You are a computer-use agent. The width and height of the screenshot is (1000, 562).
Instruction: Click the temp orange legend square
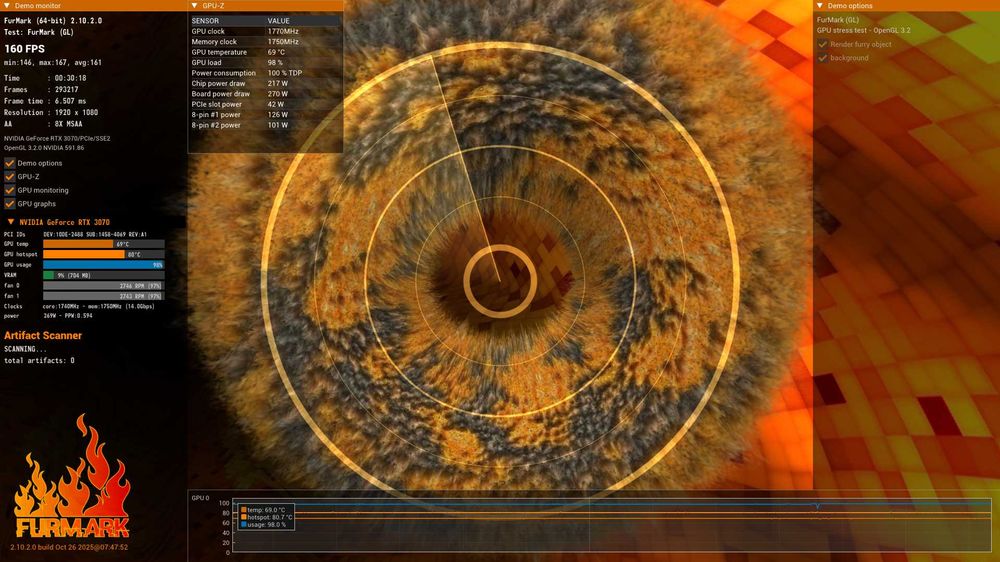point(244,510)
